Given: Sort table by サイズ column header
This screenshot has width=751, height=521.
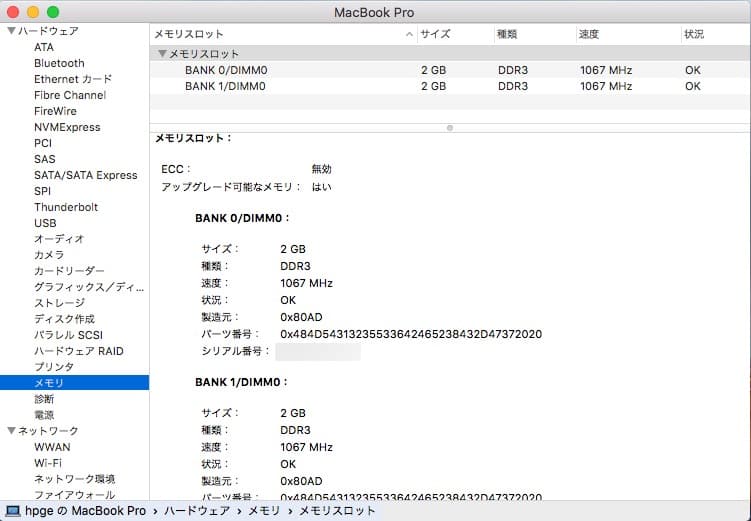Looking at the screenshot, I should (x=435, y=34).
